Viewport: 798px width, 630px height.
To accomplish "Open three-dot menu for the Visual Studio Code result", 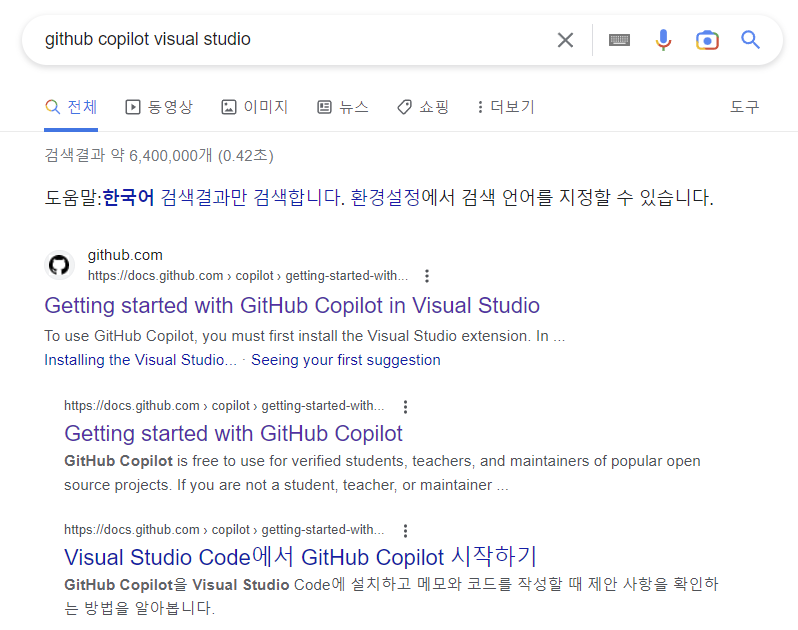I will 405,530.
